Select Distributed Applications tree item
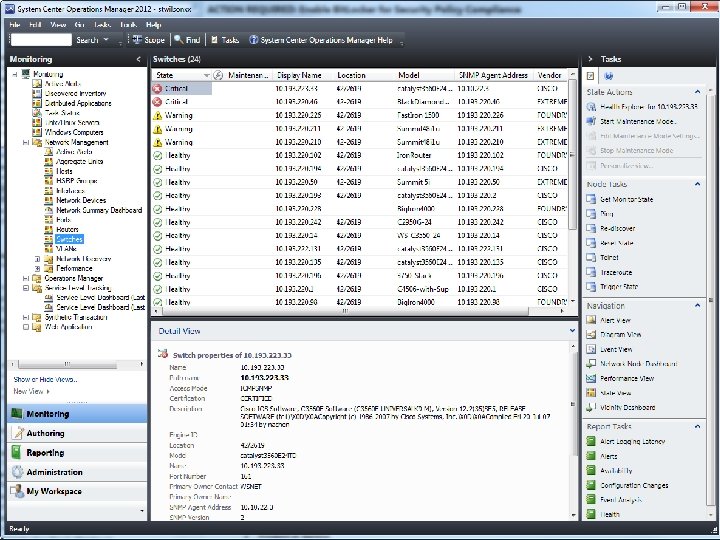 pyautogui.click(x=78, y=103)
